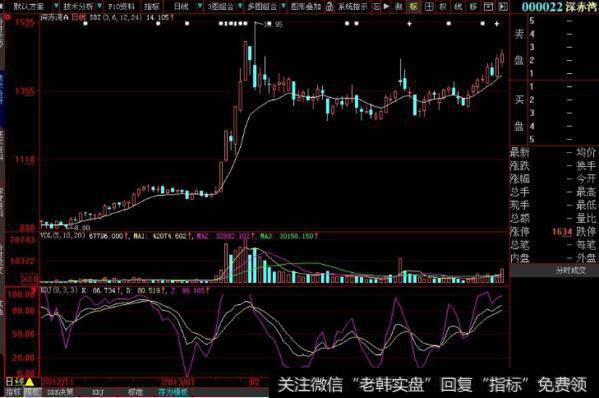This screenshot has width=599, height=398.
Task: Switch to the 123决策 bottom tab
Action: tap(59, 392)
